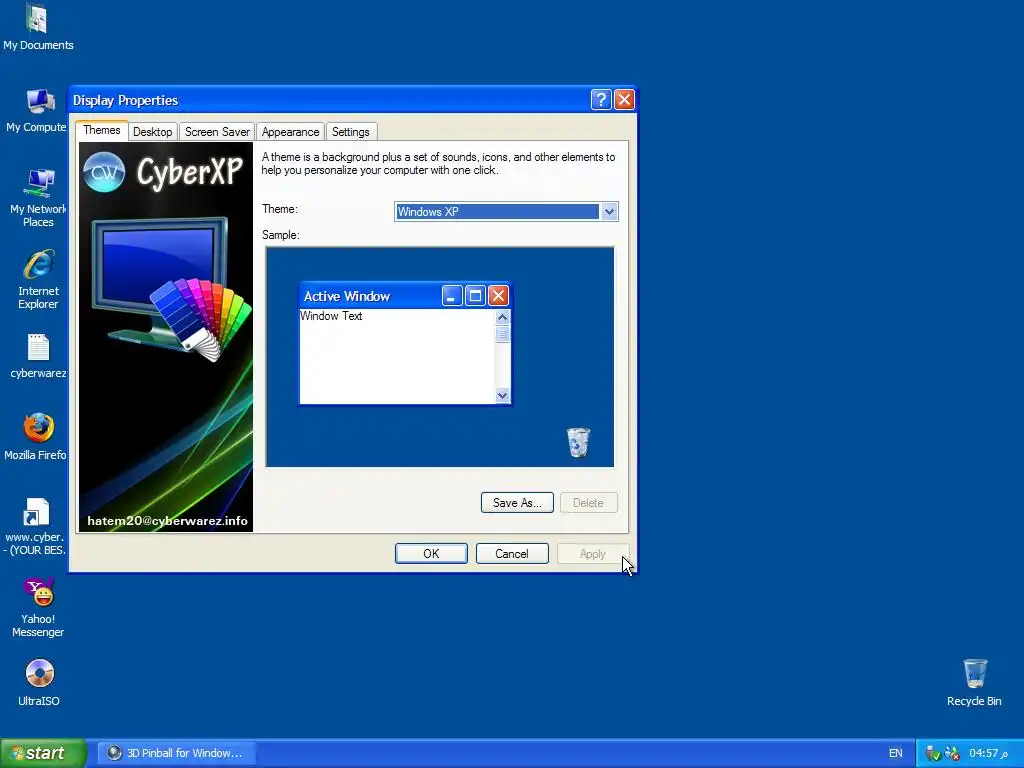
Task: Click the sample window scrollbar down arrow
Action: 502,395
